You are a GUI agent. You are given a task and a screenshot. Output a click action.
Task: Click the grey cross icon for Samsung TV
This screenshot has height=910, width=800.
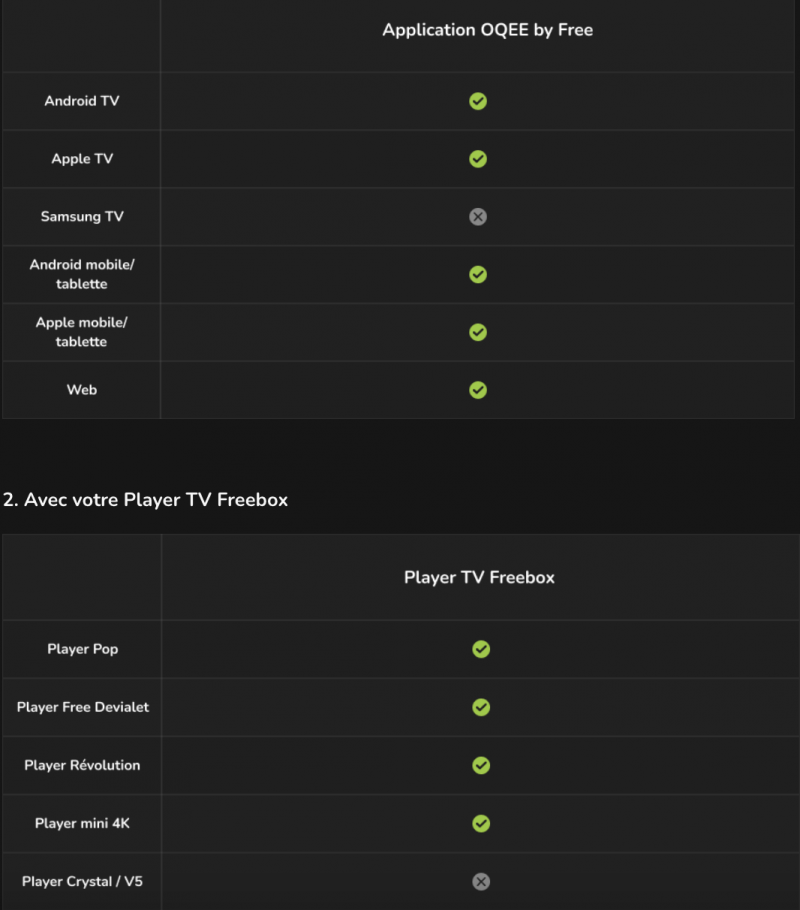(478, 217)
